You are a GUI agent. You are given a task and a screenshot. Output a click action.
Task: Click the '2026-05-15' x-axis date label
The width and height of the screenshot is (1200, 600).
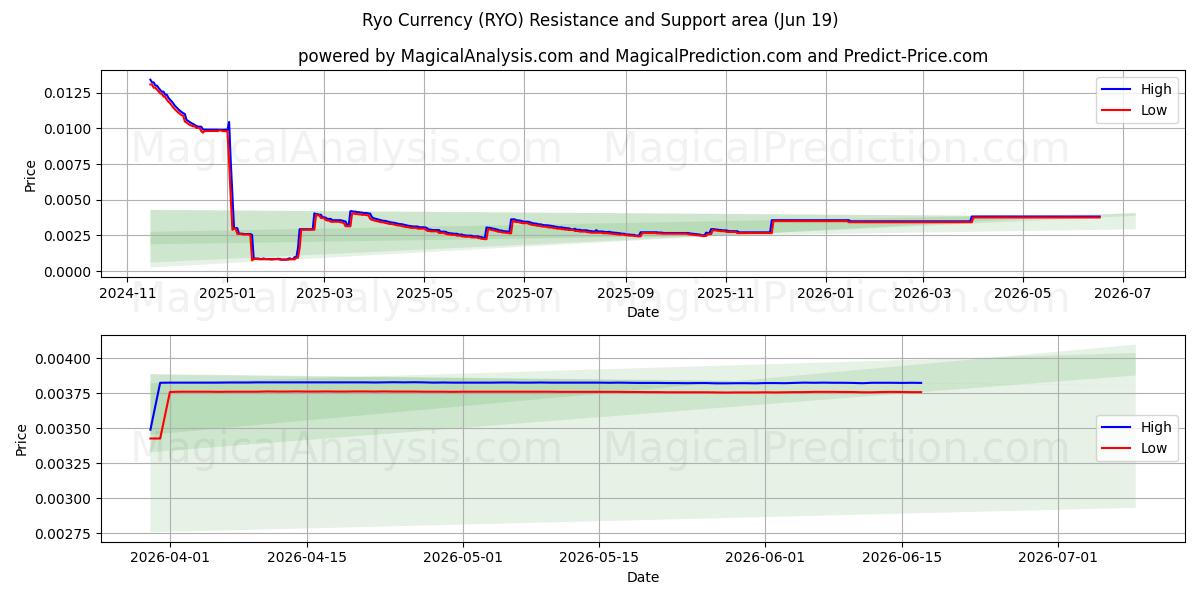click(600, 557)
